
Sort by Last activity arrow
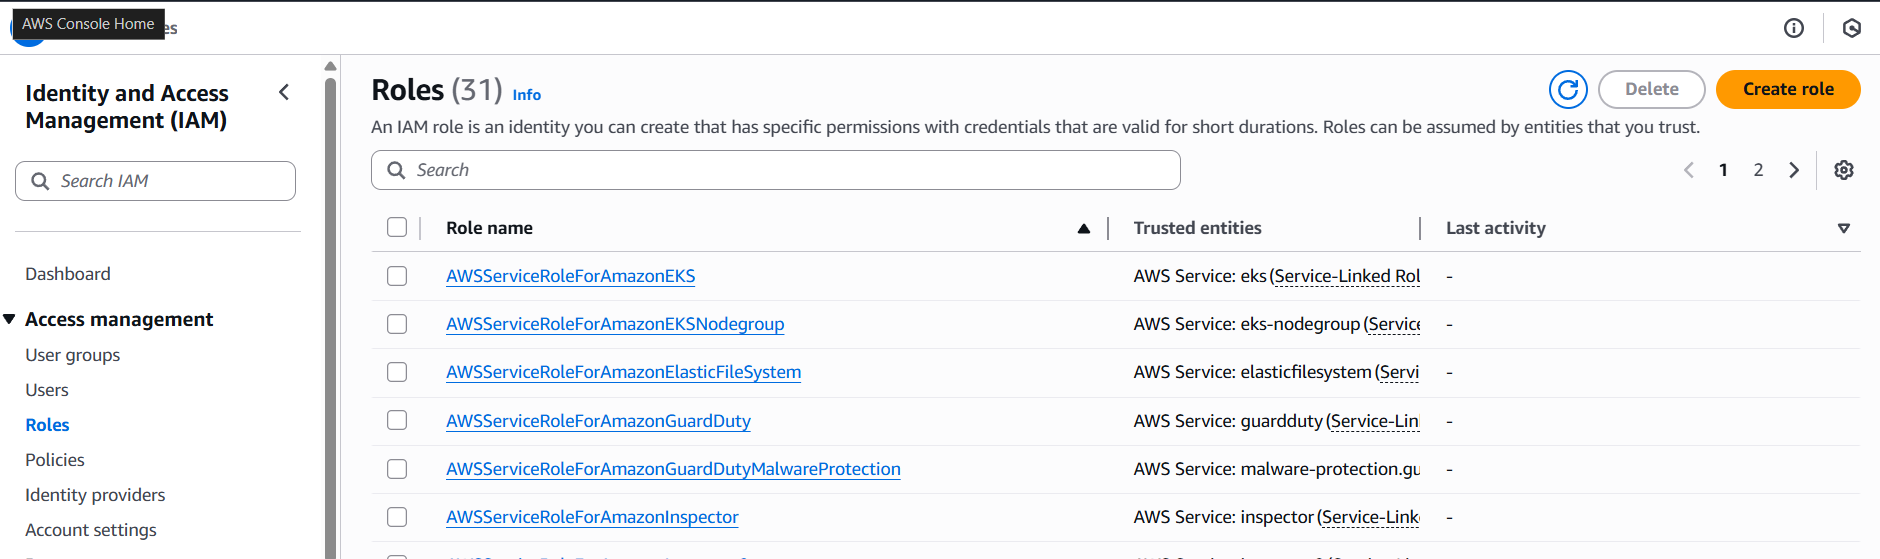pos(1844,229)
